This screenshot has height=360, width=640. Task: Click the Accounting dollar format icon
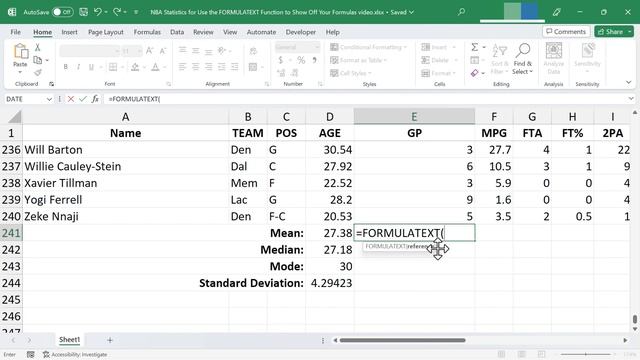[281, 60]
